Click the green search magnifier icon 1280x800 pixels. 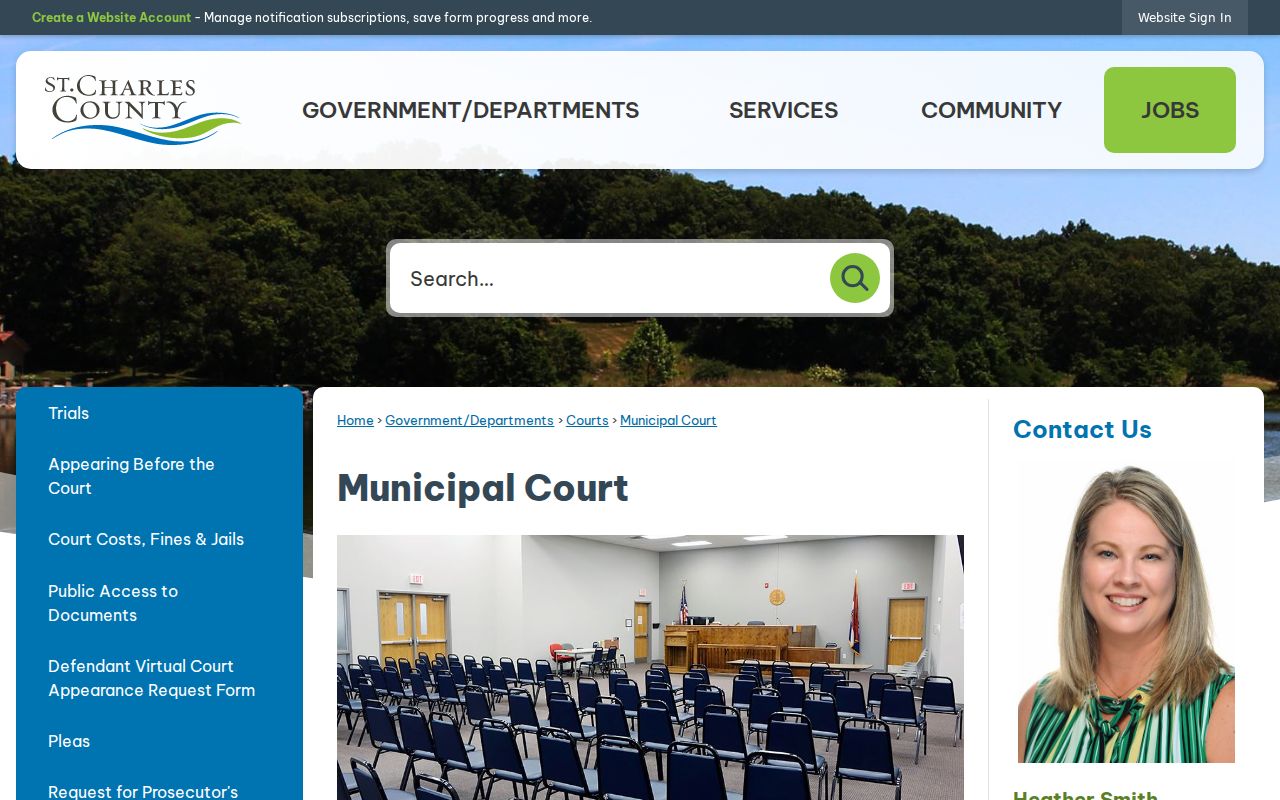[855, 278]
